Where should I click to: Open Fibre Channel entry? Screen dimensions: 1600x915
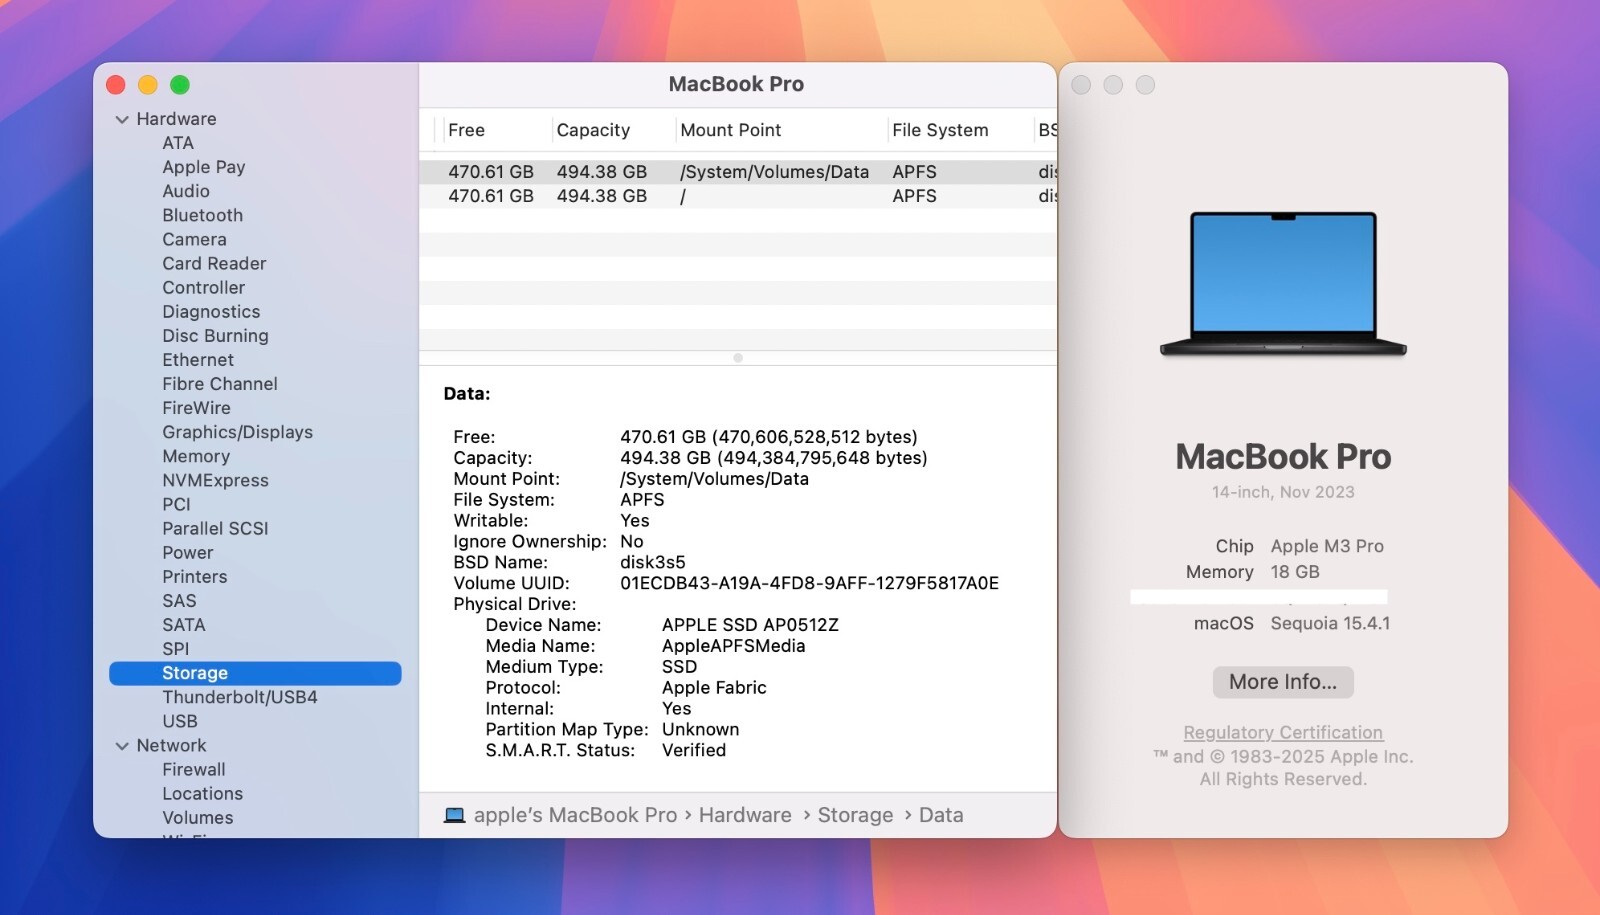(x=220, y=384)
